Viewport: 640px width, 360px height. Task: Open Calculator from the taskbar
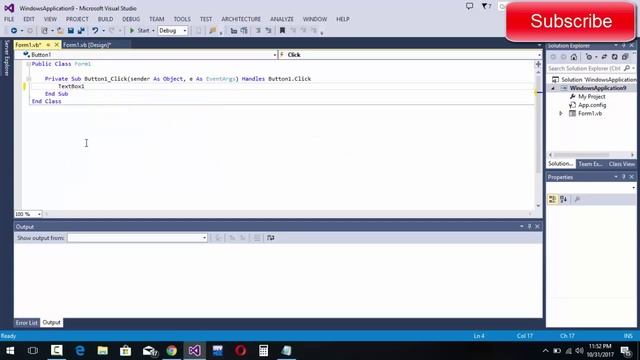pyautogui.click(x=263, y=351)
